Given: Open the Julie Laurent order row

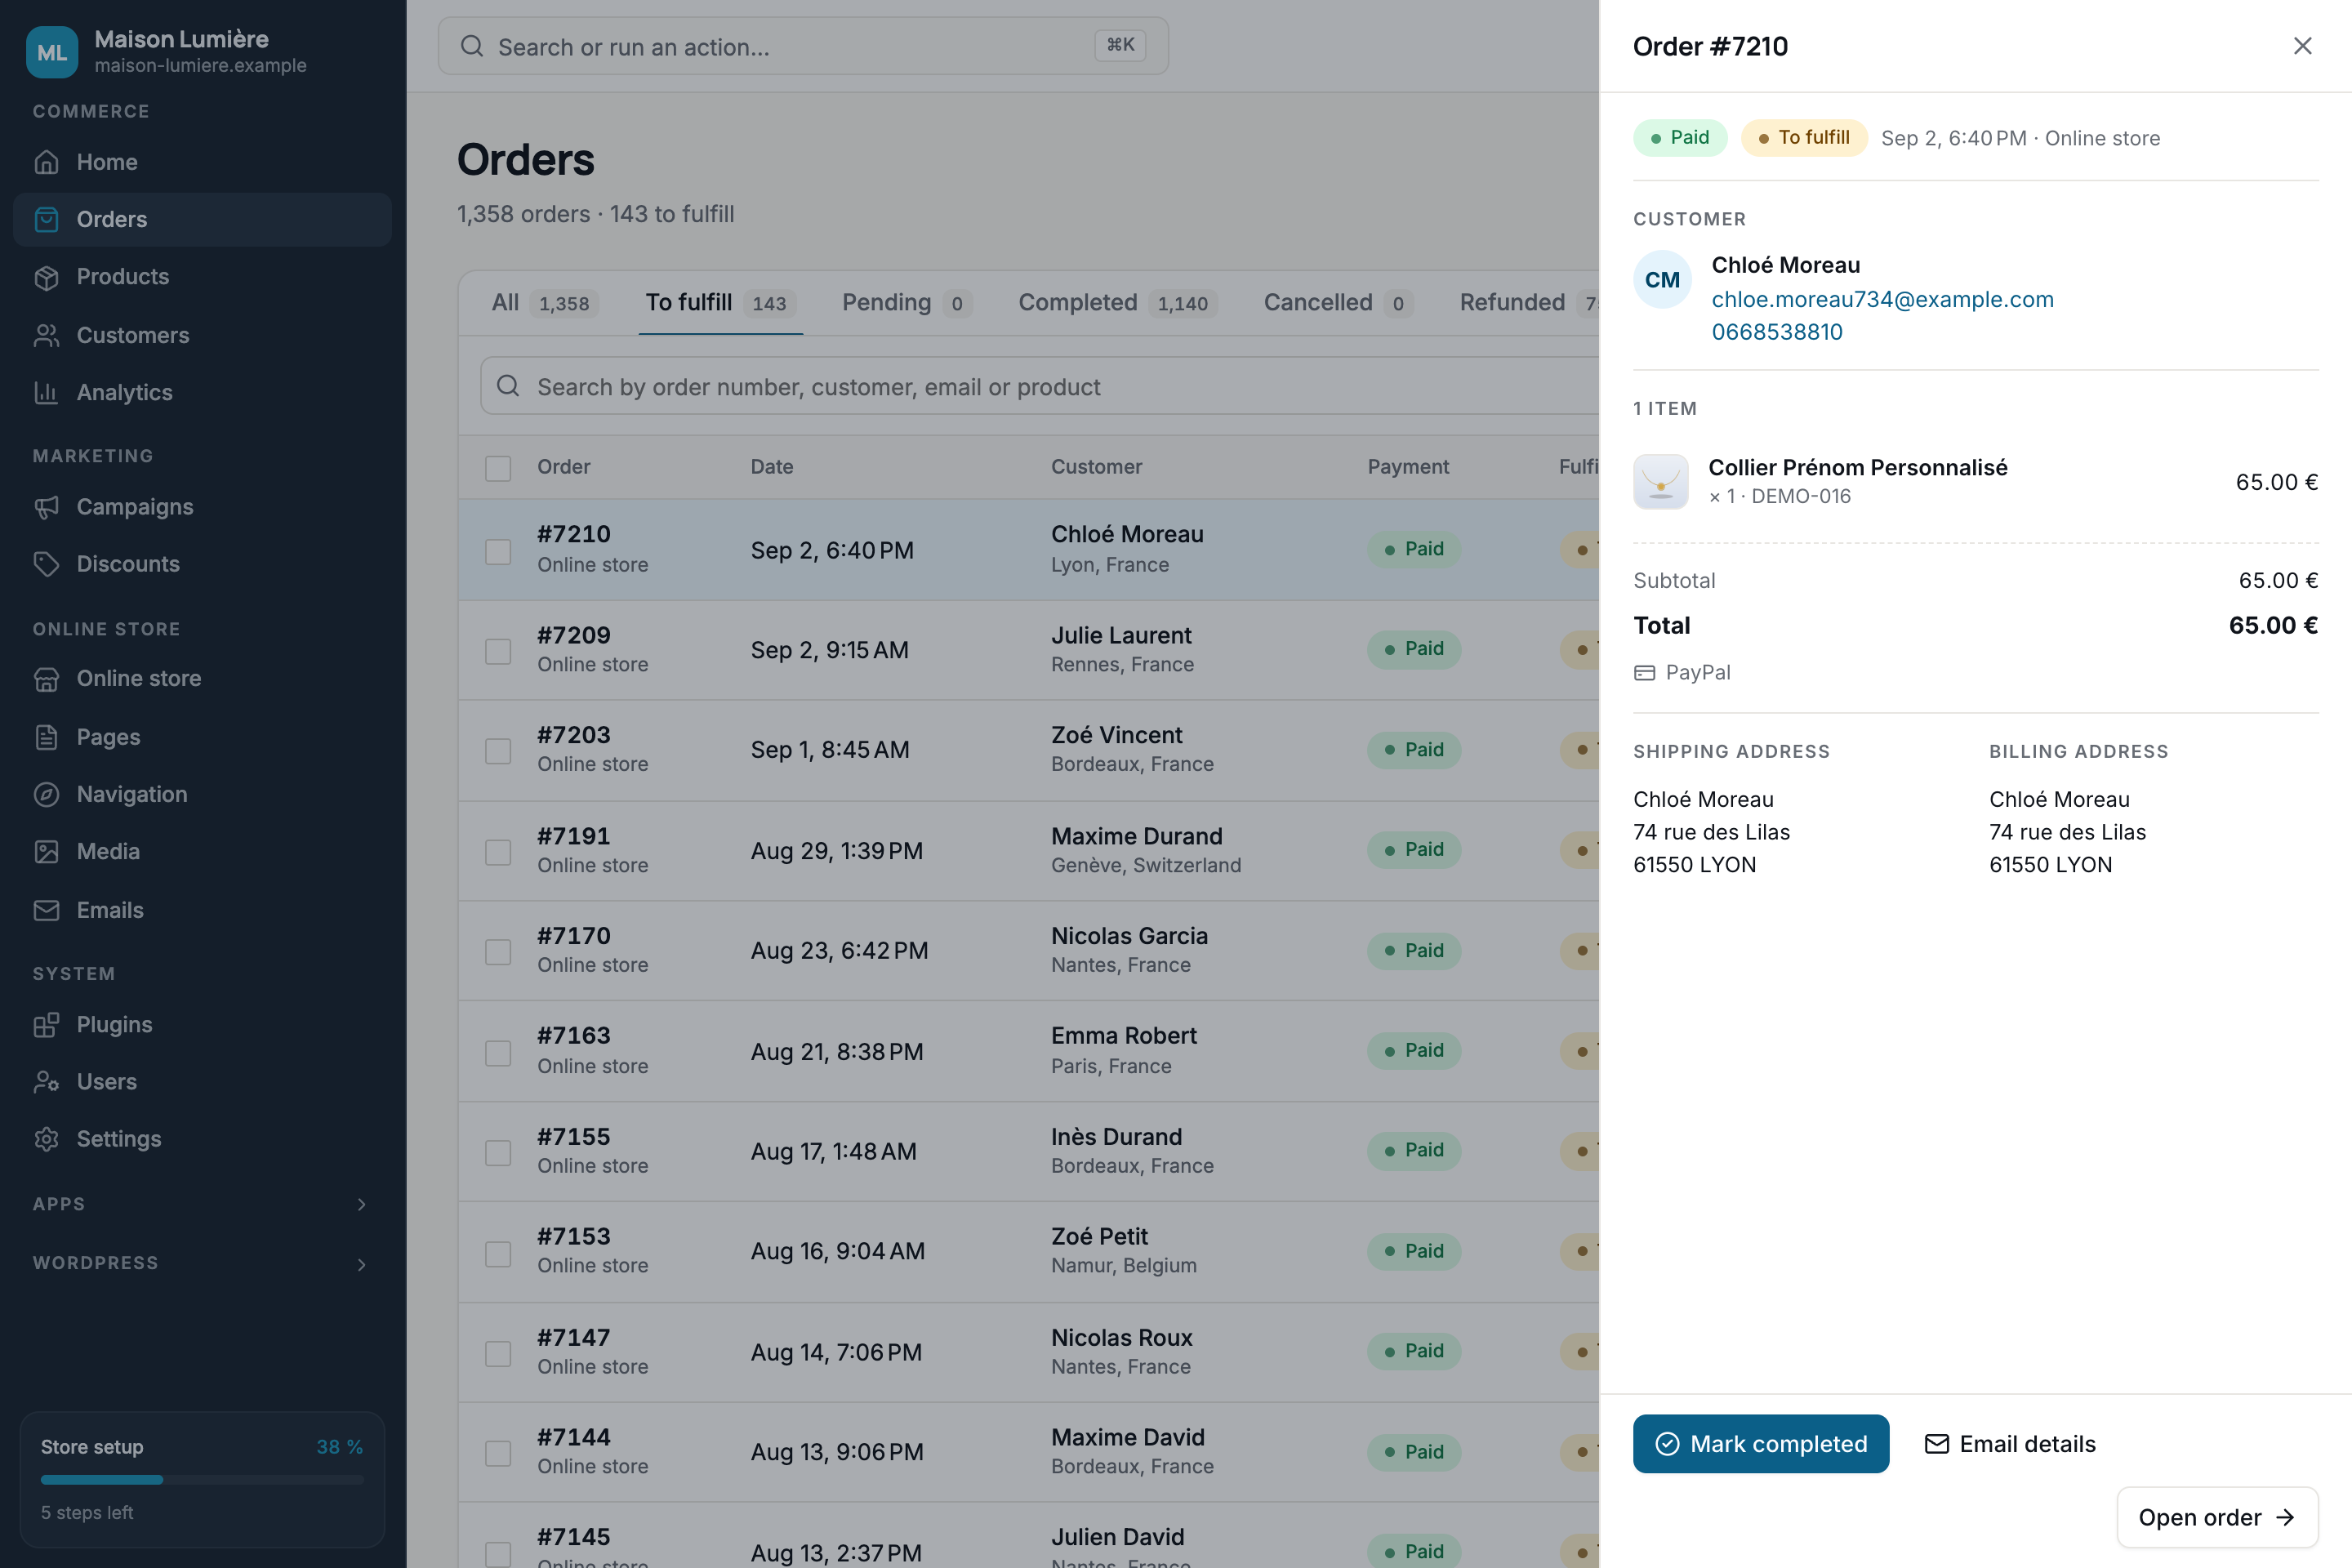Looking at the screenshot, I should (x=1028, y=650).
